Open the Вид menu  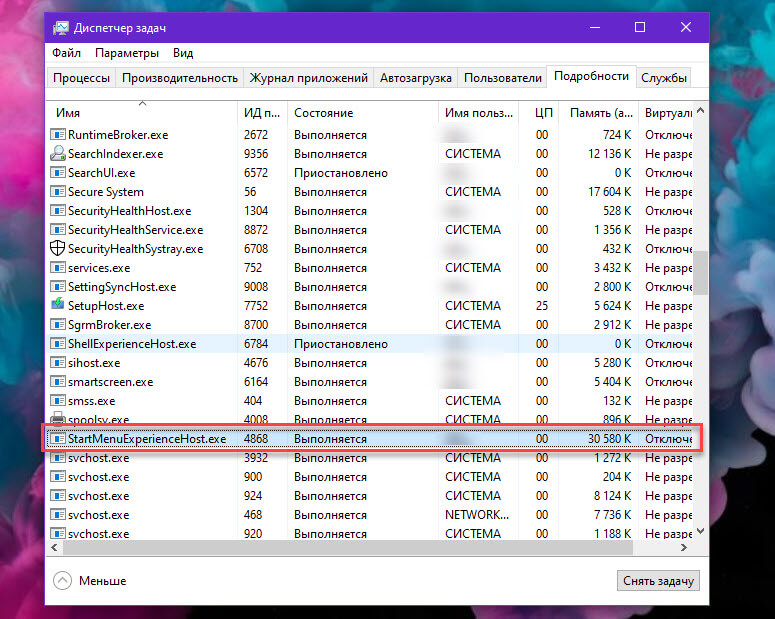(183, 53)
